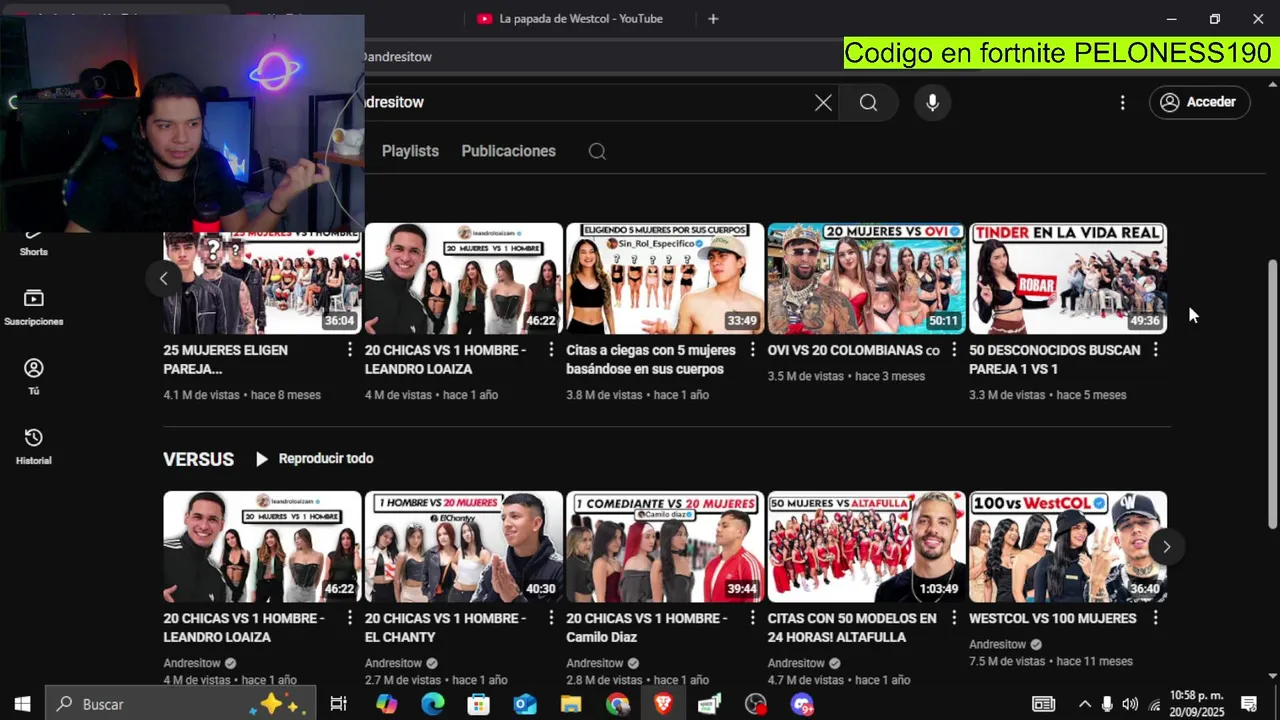Open network Wi-Fi tray icon
The height and width of the screenshot is (720, 1280).
click(1155, 705)
